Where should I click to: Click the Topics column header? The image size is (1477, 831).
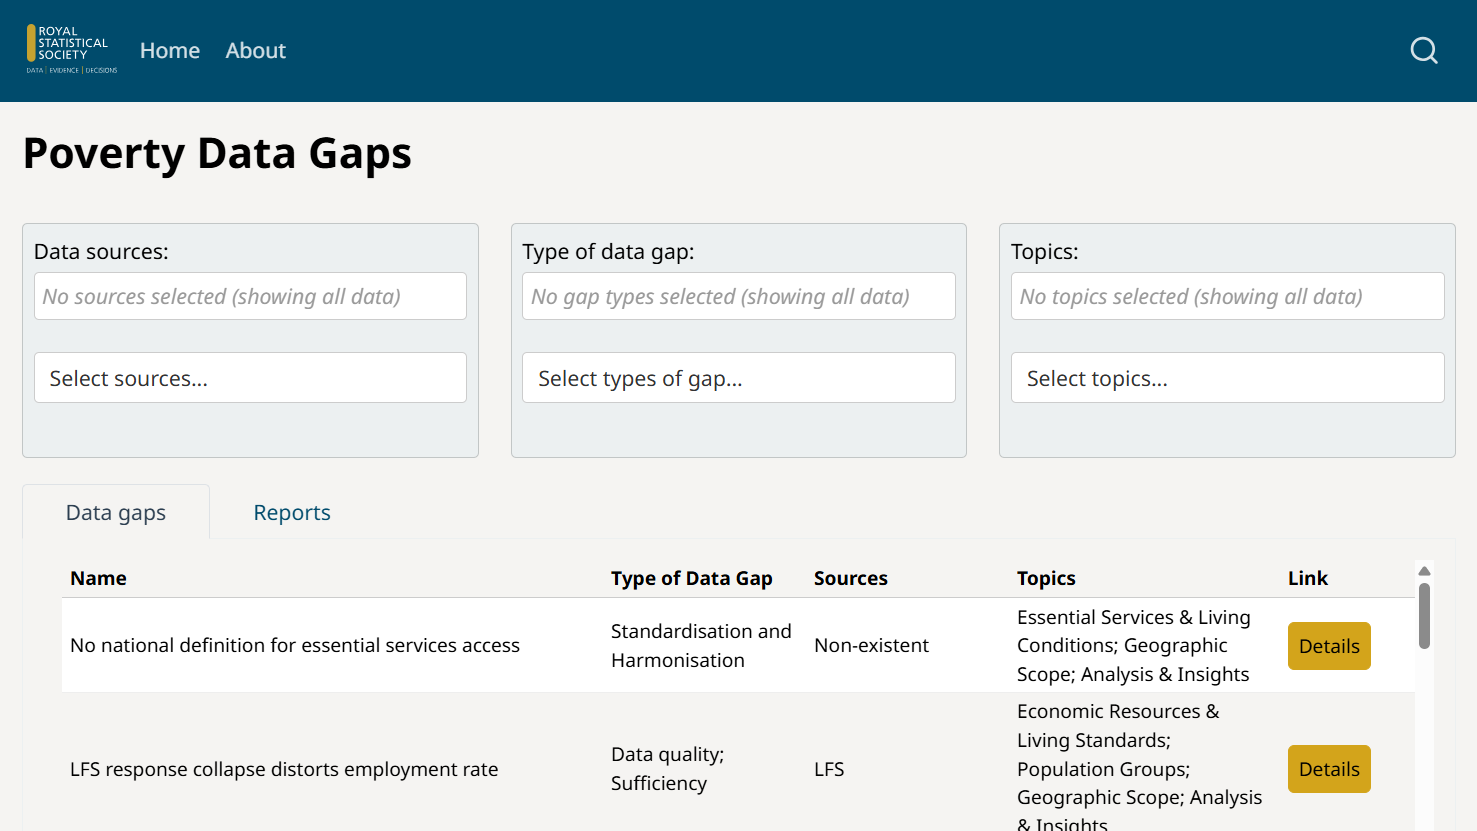(x=1046, y=578)
